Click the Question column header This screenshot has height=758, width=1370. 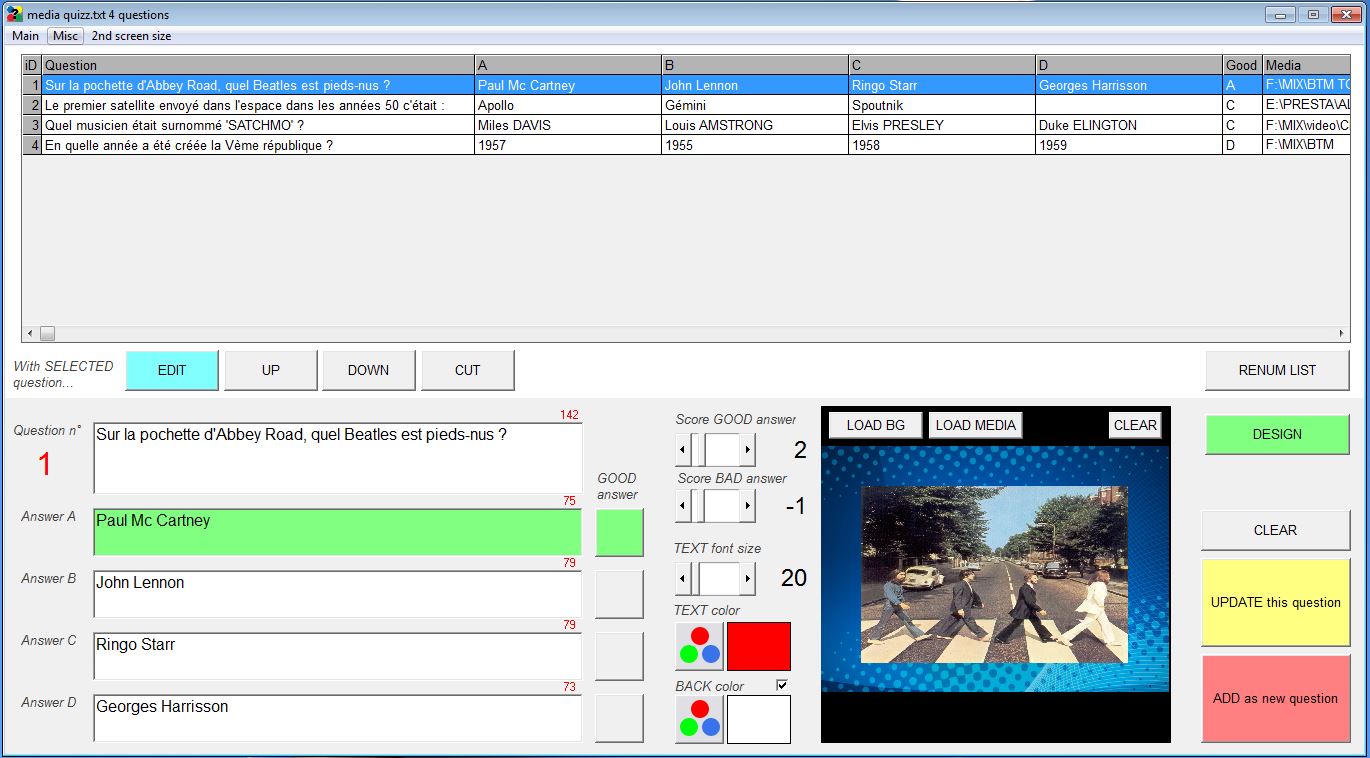[258, 65]
